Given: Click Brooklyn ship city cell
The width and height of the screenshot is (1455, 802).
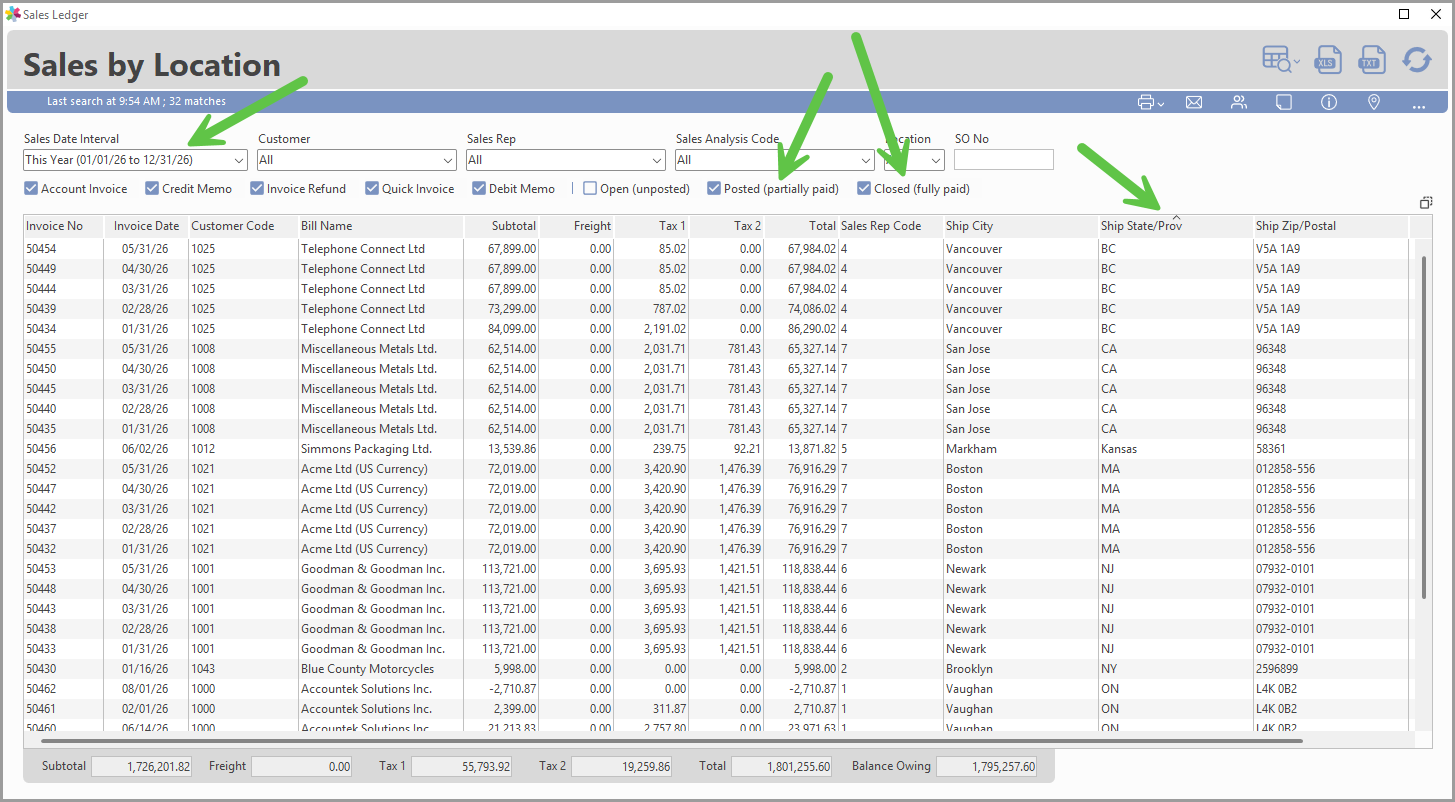Looking at the screenshot, I should pyautogui.click(x=969, y=668).
